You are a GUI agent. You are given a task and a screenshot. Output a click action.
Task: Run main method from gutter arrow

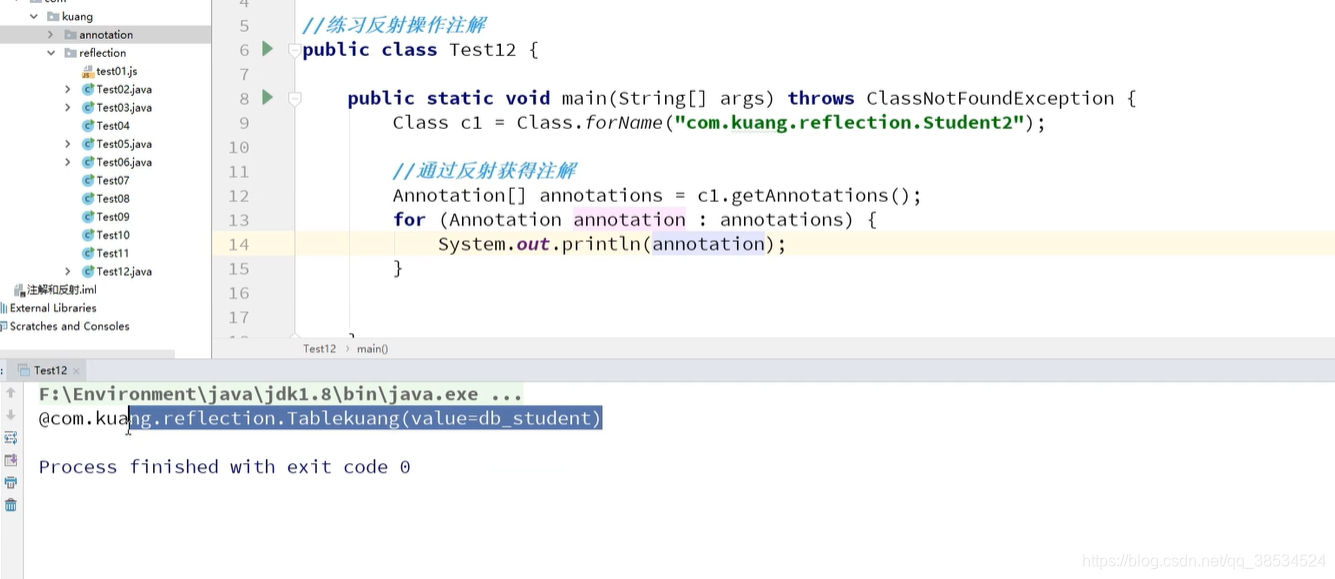coord(267,97)
